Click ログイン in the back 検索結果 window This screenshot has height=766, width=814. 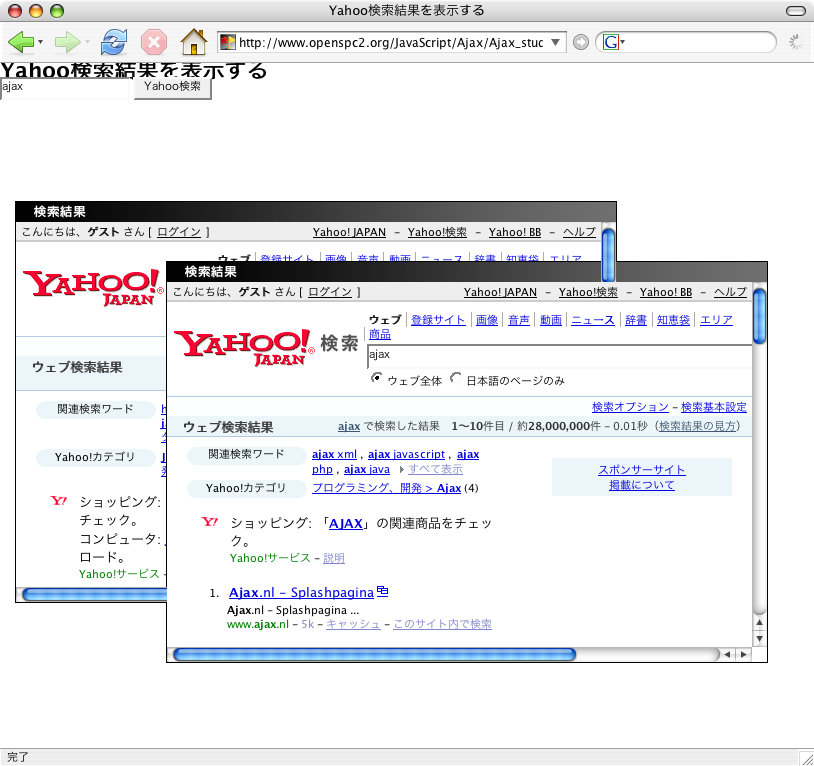coord(179,232)
